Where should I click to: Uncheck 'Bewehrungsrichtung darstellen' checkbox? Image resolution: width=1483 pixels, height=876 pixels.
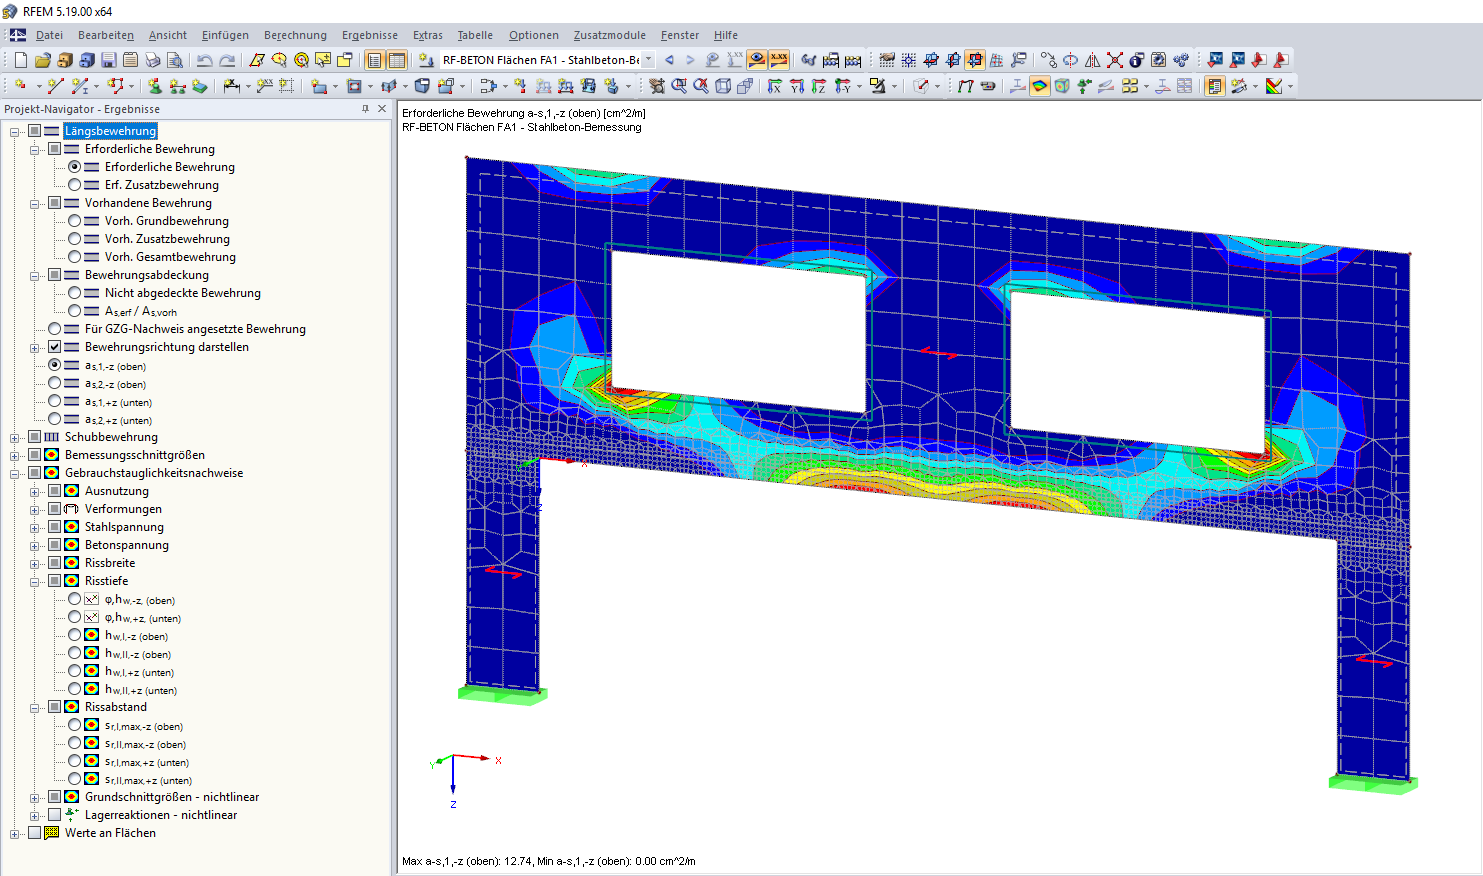55,347
